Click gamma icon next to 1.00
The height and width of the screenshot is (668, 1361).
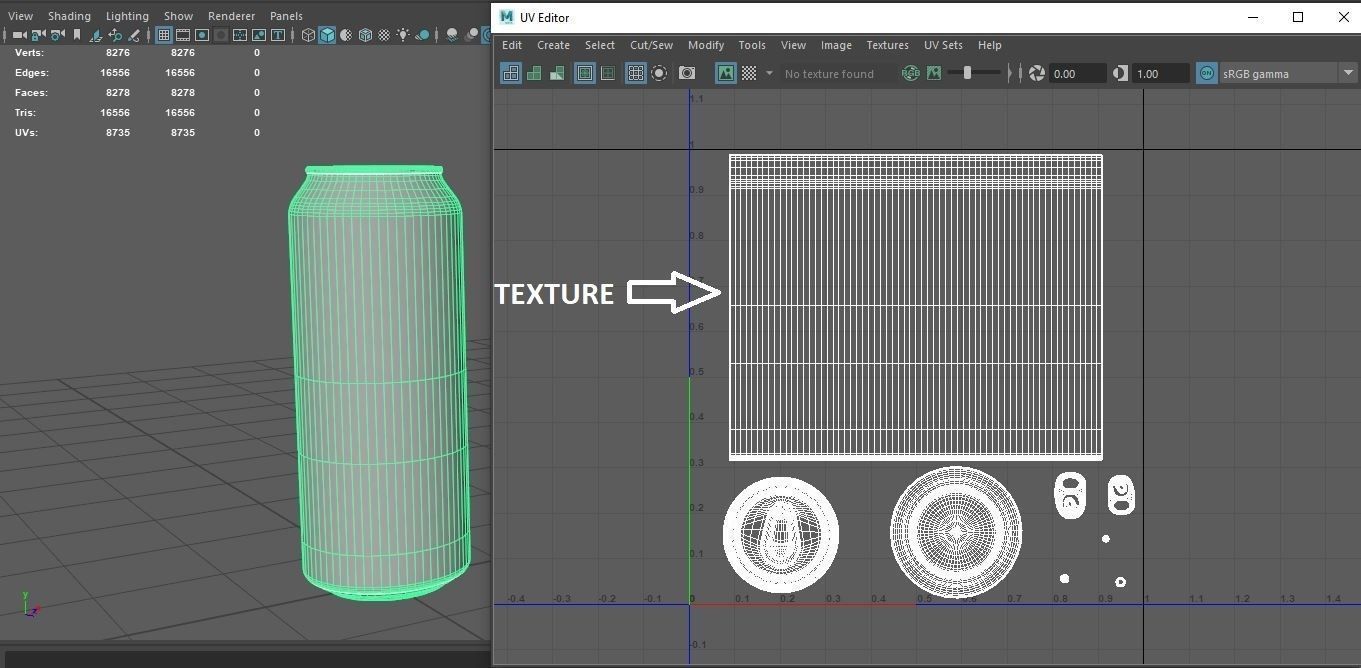pyautogui.click(x=1120, y=73)
